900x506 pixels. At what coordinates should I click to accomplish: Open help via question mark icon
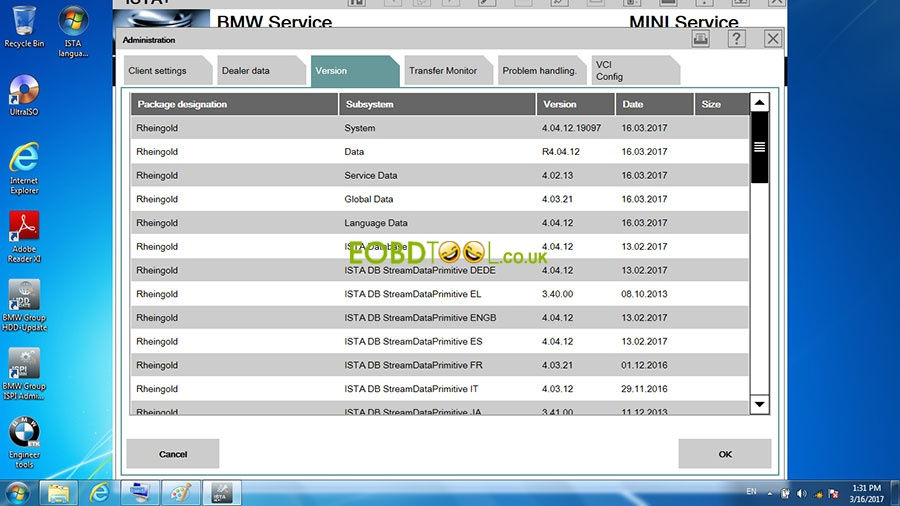click(x=736, y=39)
